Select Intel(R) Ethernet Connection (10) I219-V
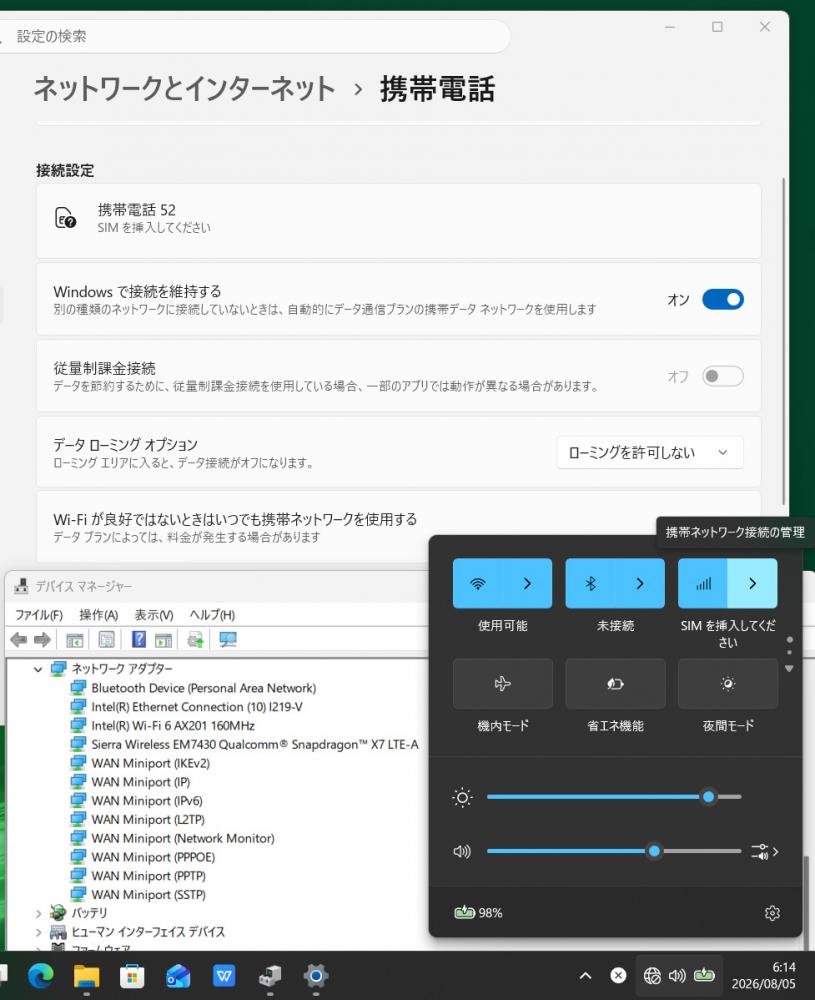The height and width of the screenshot is (1000, 815). click(x=196, y=707)
